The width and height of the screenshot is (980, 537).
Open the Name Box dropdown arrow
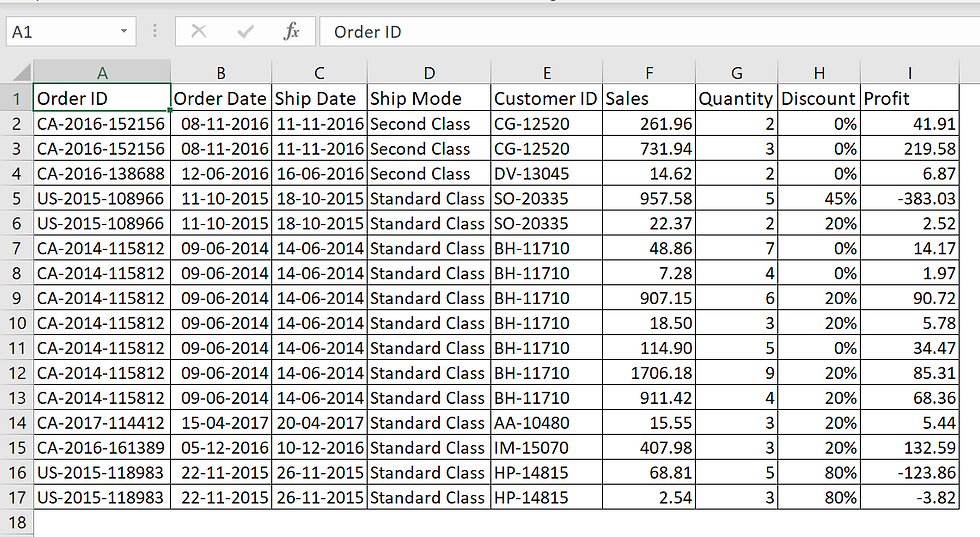tap(124, 32)
